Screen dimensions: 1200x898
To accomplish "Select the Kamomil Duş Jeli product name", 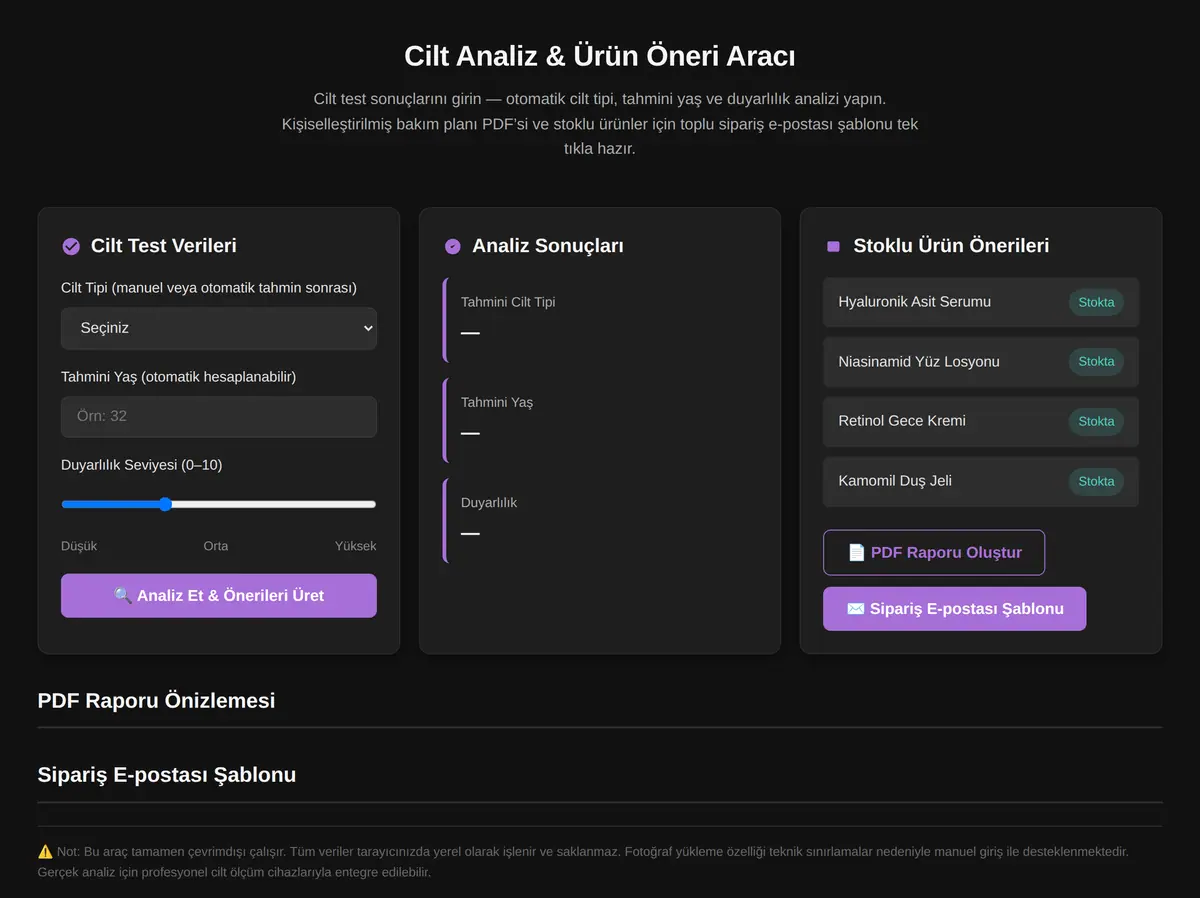I will 895,481.
